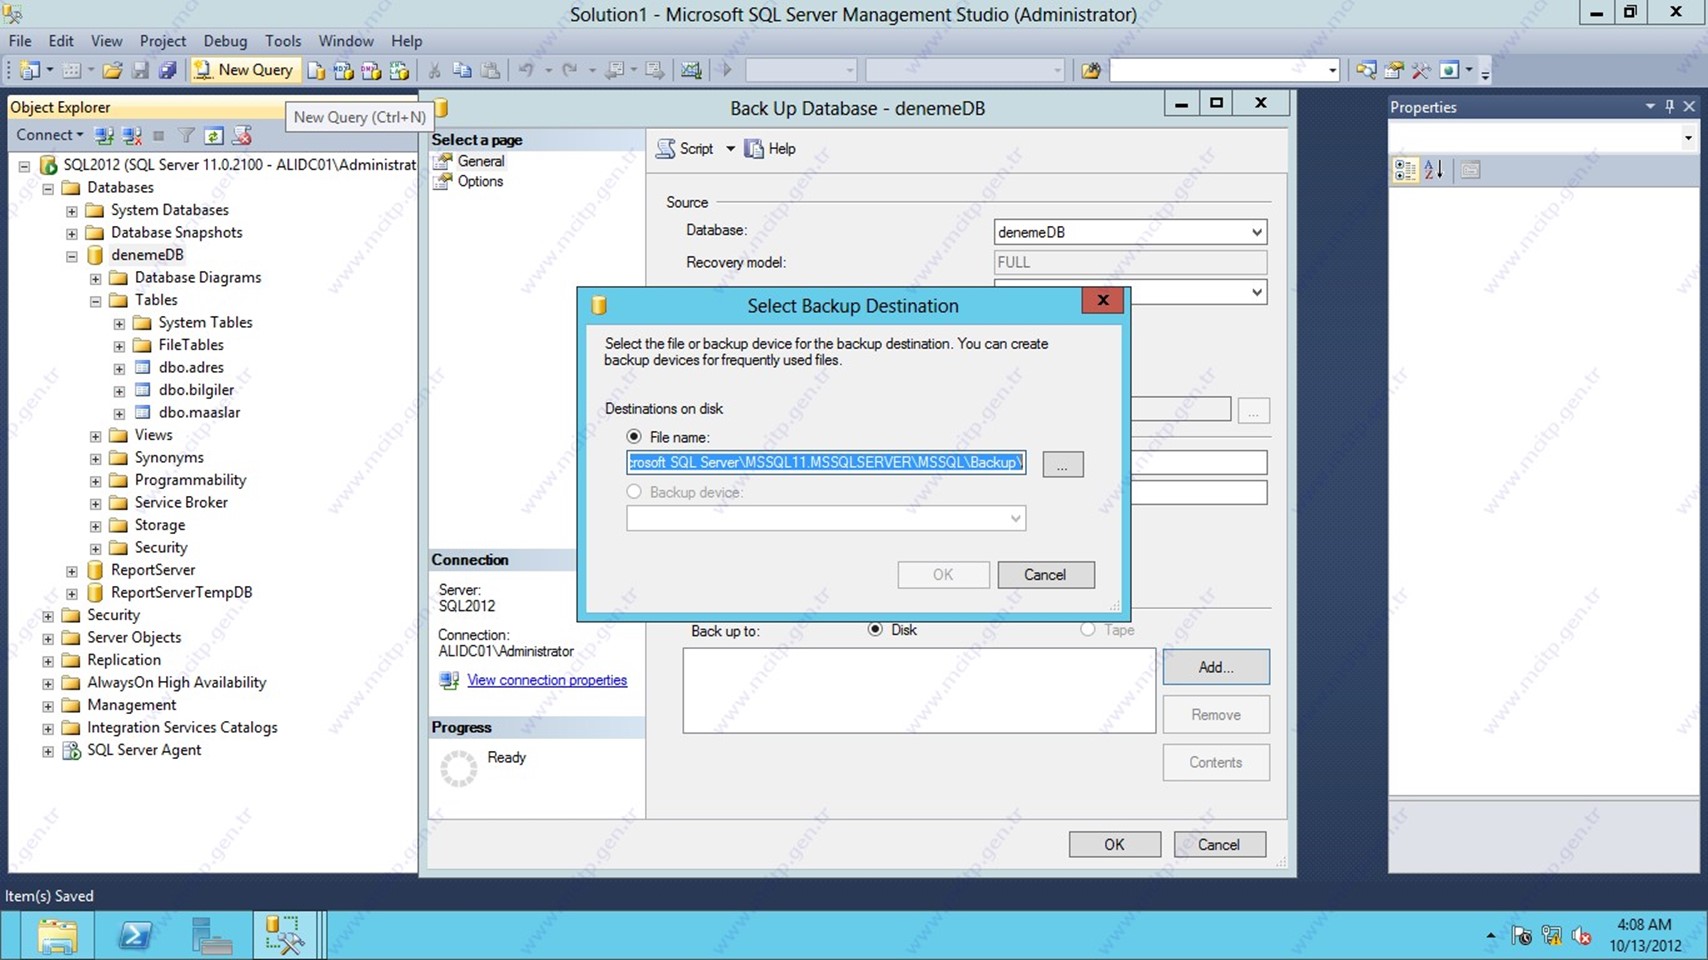Select the Tape radio button
1708x960 pixels.
pyautogui.click(x=1087, y=629)
